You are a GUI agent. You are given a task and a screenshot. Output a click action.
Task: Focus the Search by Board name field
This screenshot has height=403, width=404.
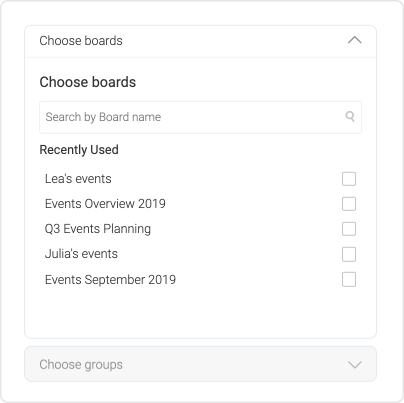pyautogui.click(x=201, y=117)
